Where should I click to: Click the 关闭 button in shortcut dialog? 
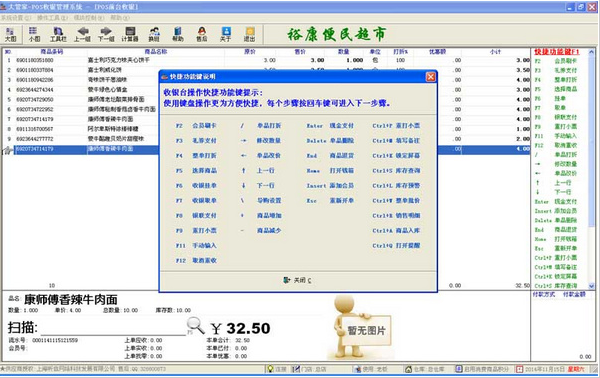pyautogui.click(x=297, y=280)
